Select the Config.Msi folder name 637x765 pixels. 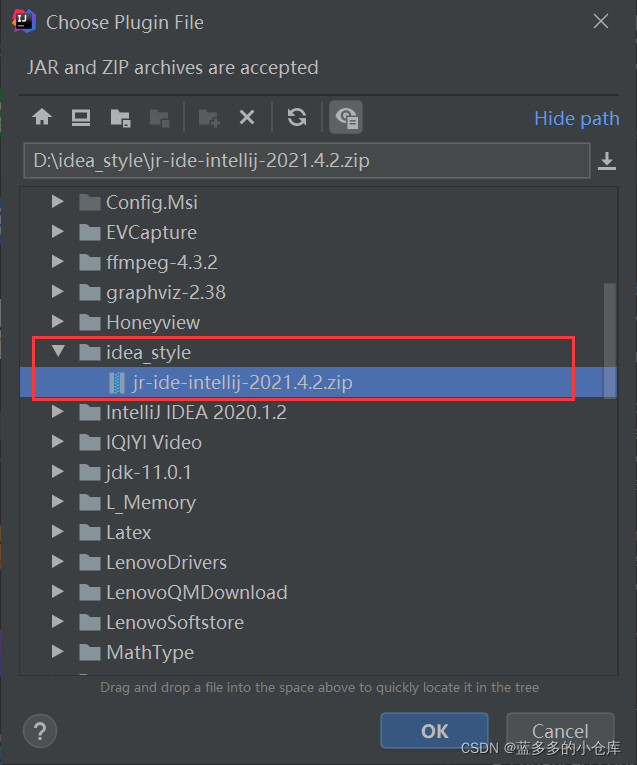152,202
